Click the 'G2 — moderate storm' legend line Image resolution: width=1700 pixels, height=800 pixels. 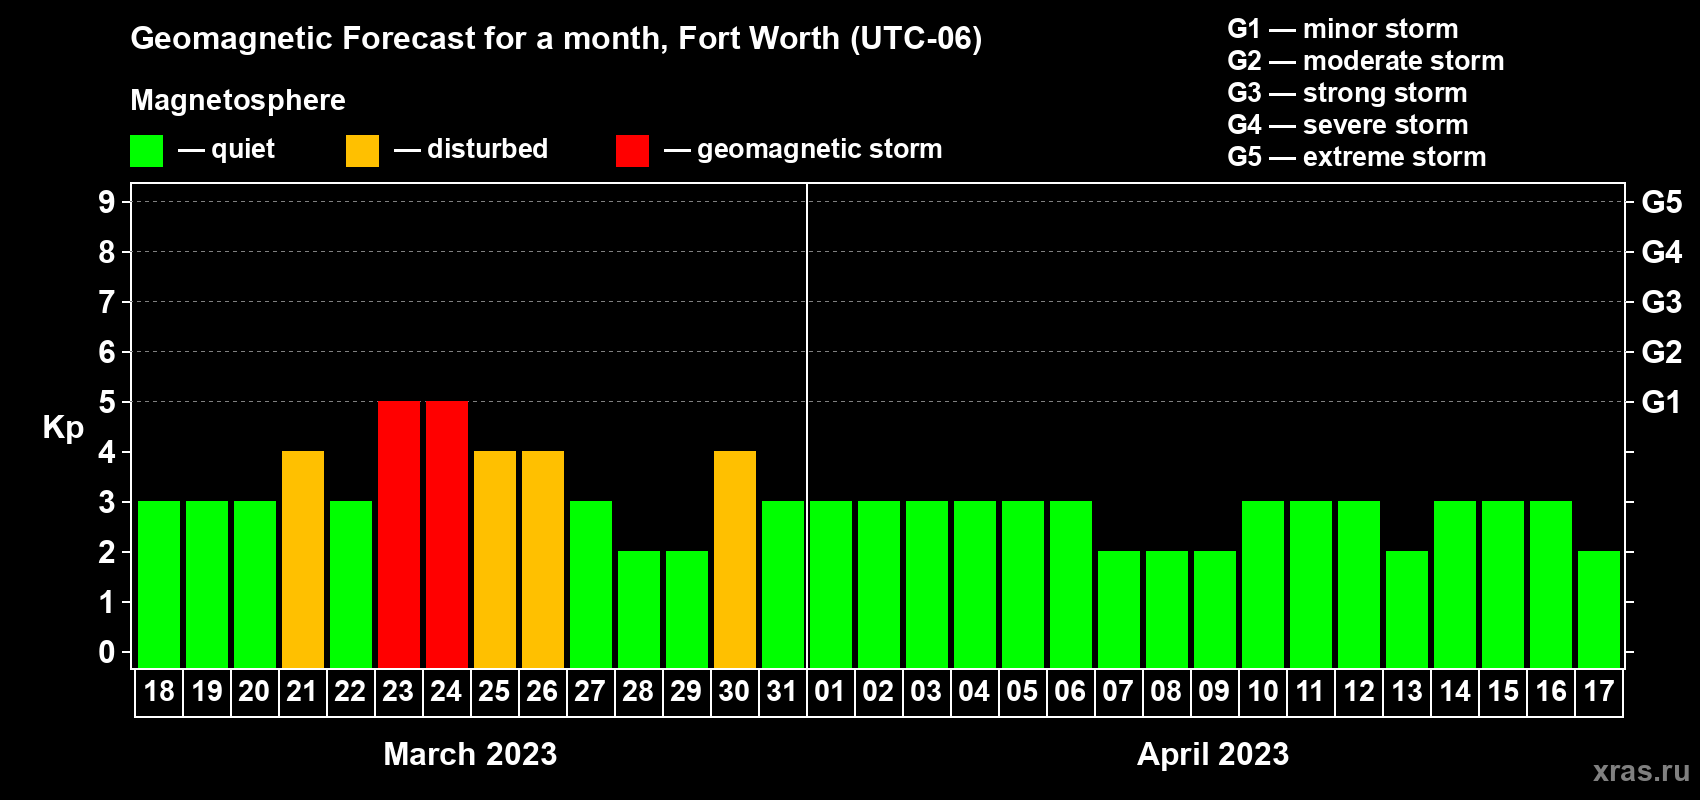point(1366,61)
